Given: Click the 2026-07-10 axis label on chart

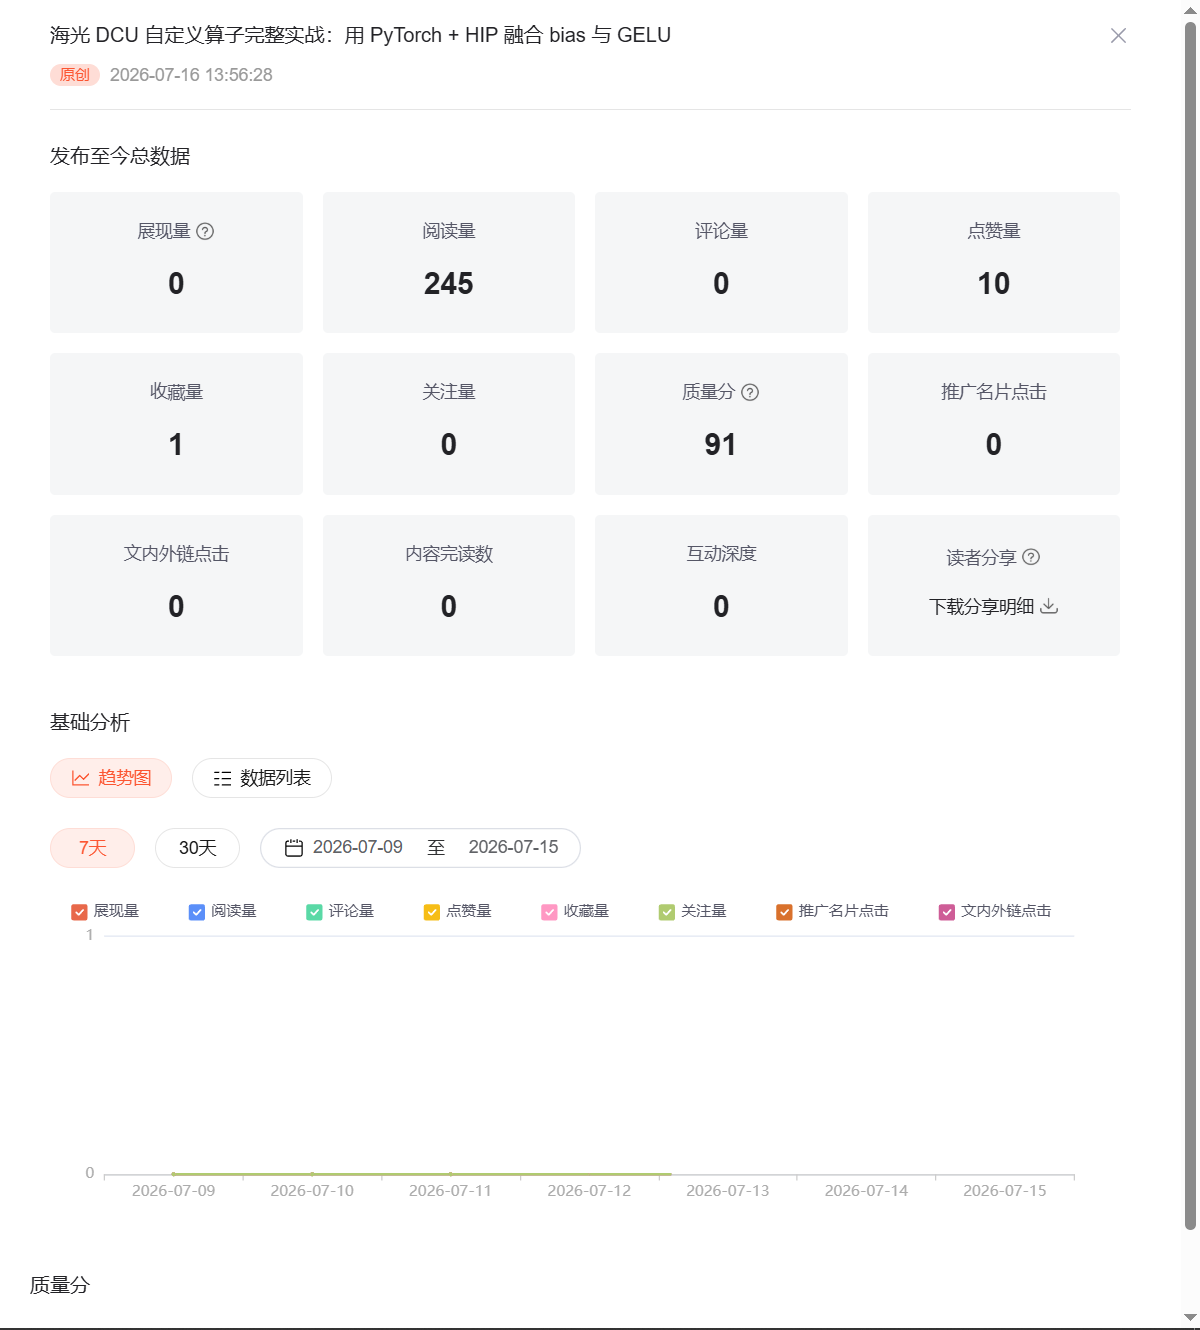Looking at the screenshot, I should pos(312,1191).
